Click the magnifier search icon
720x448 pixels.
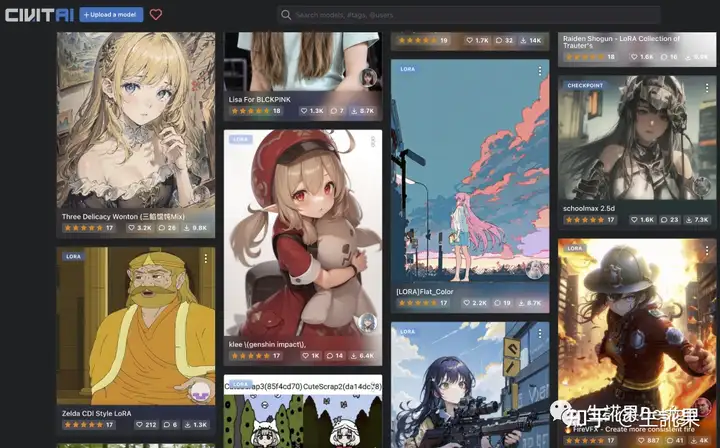[286, 15]
